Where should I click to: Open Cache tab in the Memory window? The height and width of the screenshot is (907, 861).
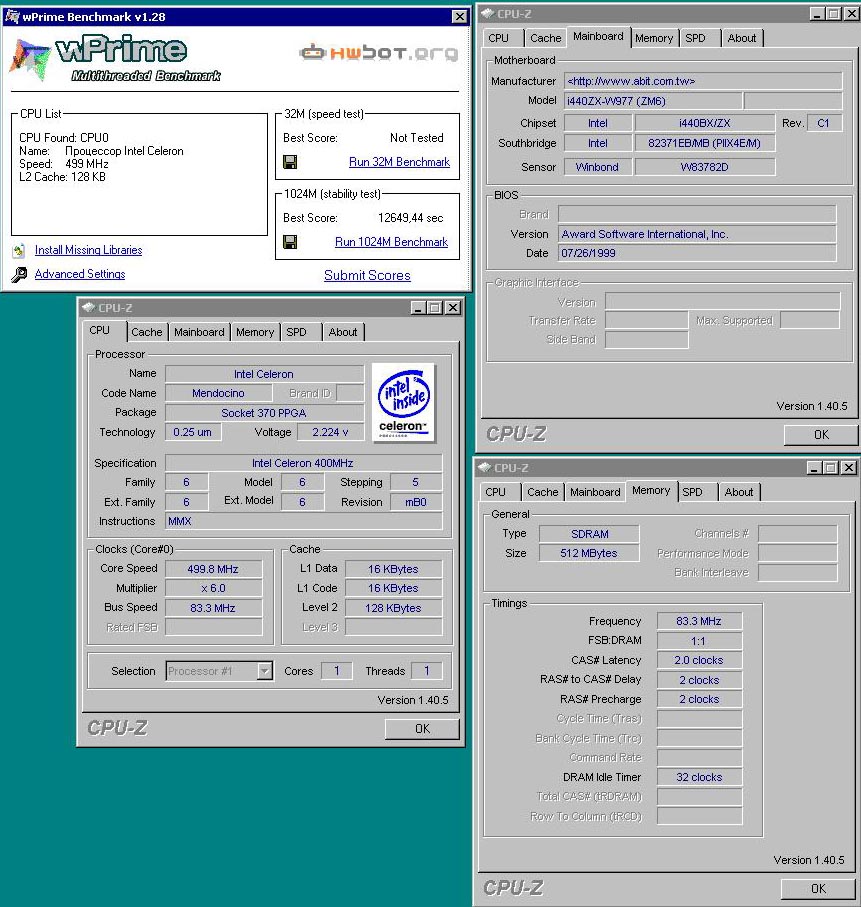pyautogui.click(x=543, y=492)
